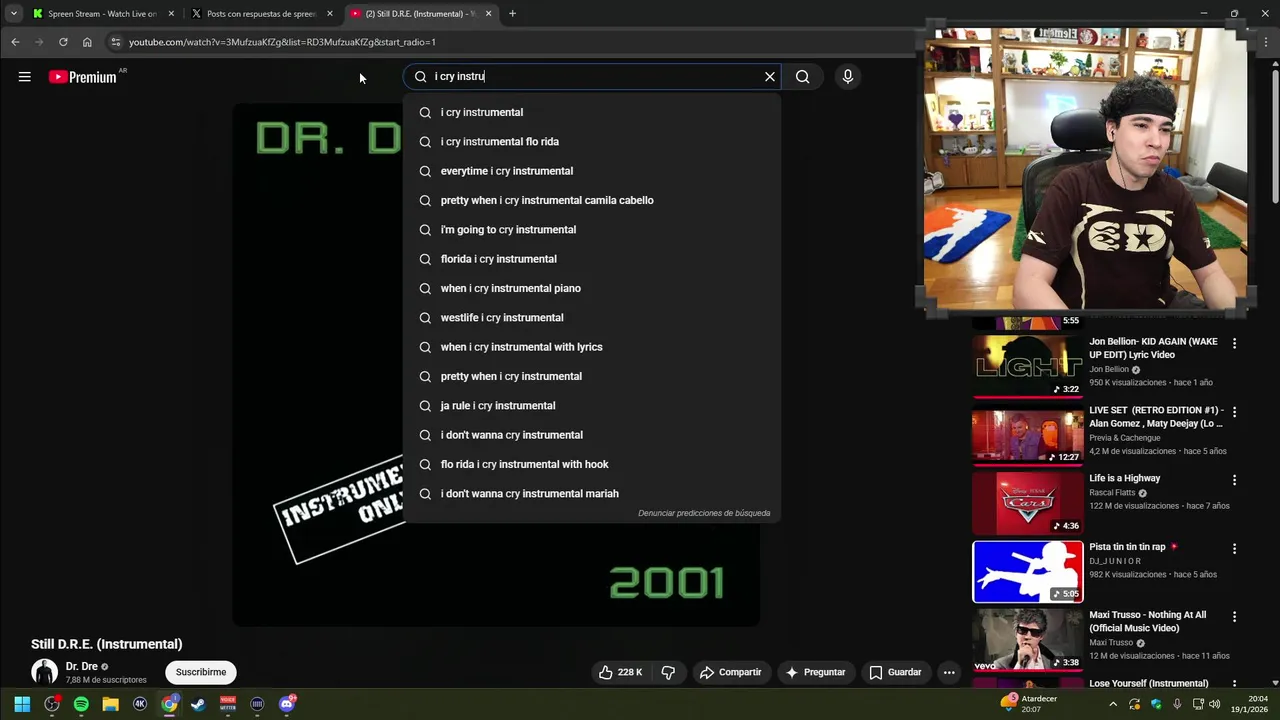Choose 'i'm going to cry instrumental' suggestion
The image size is (1280, 720).
point(592,230)
